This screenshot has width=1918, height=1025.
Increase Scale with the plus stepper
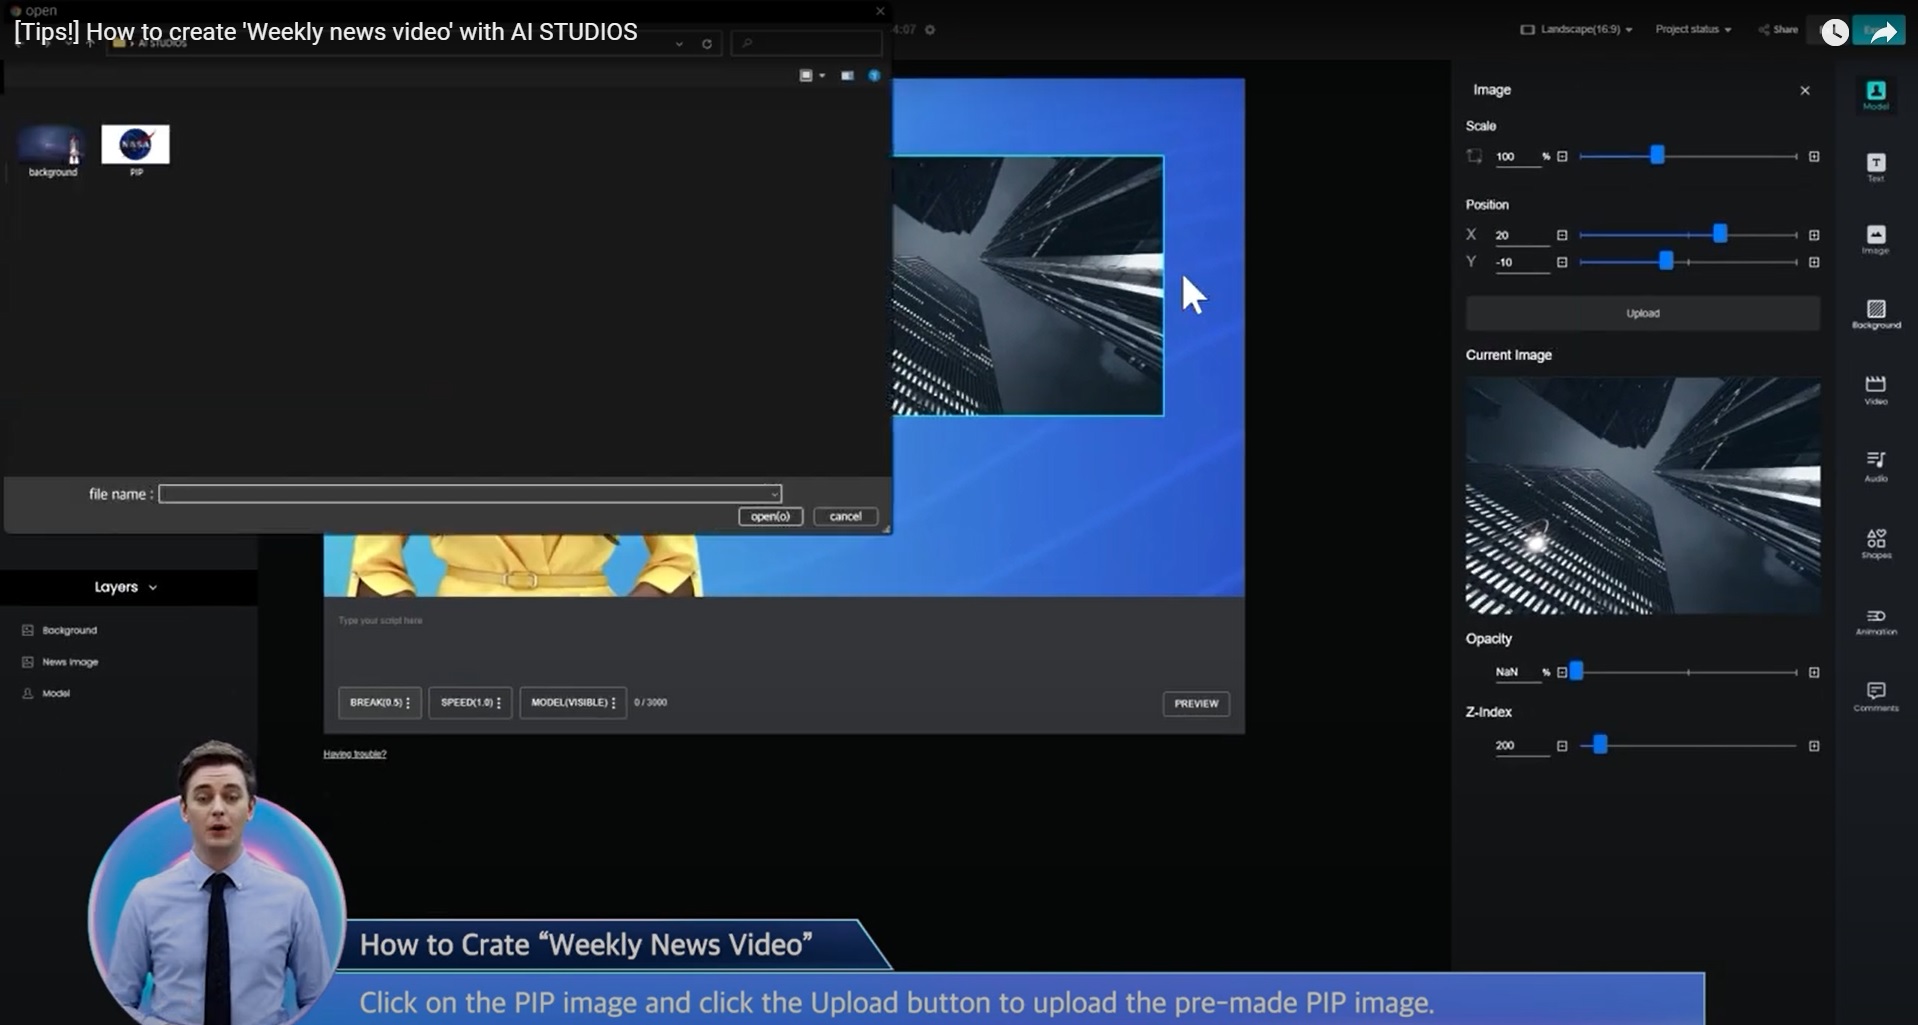[1814, 157]
